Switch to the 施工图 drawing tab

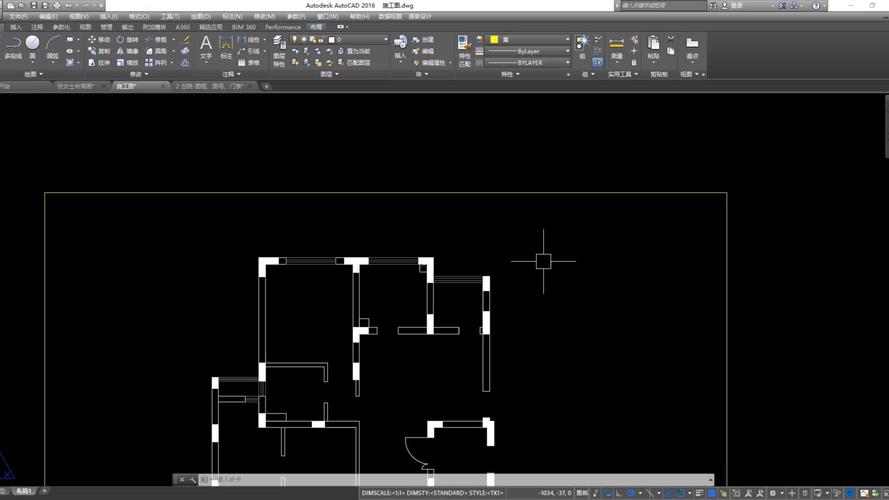coord(127,87)
